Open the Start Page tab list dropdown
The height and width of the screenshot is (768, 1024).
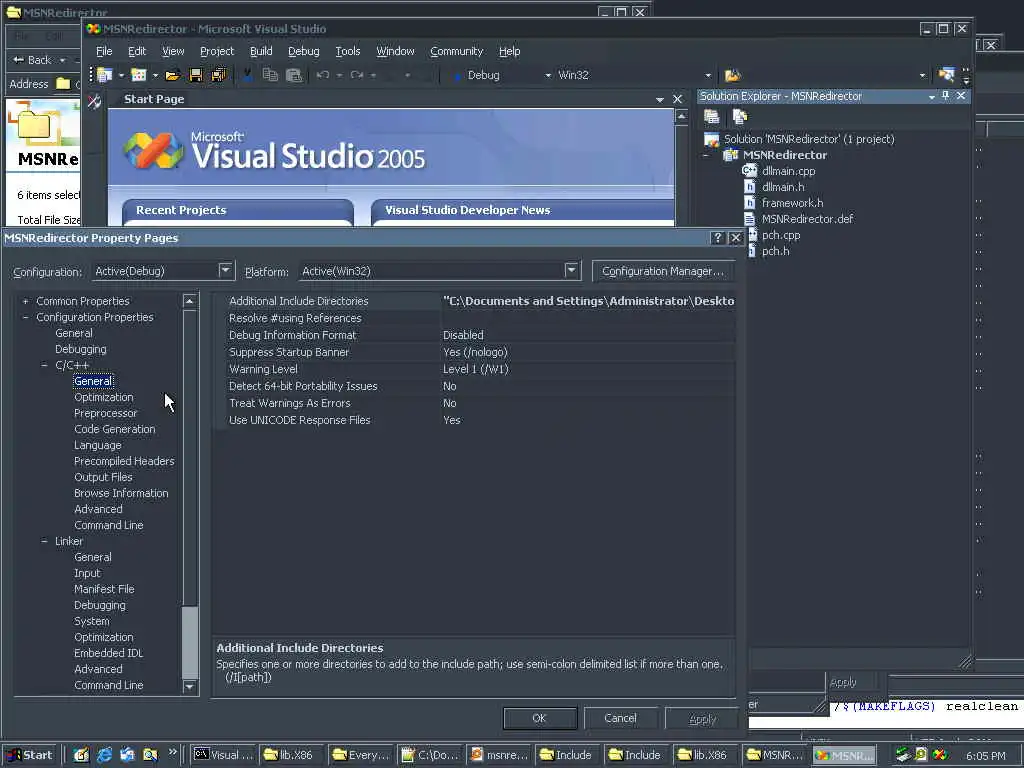pos(660,99)
